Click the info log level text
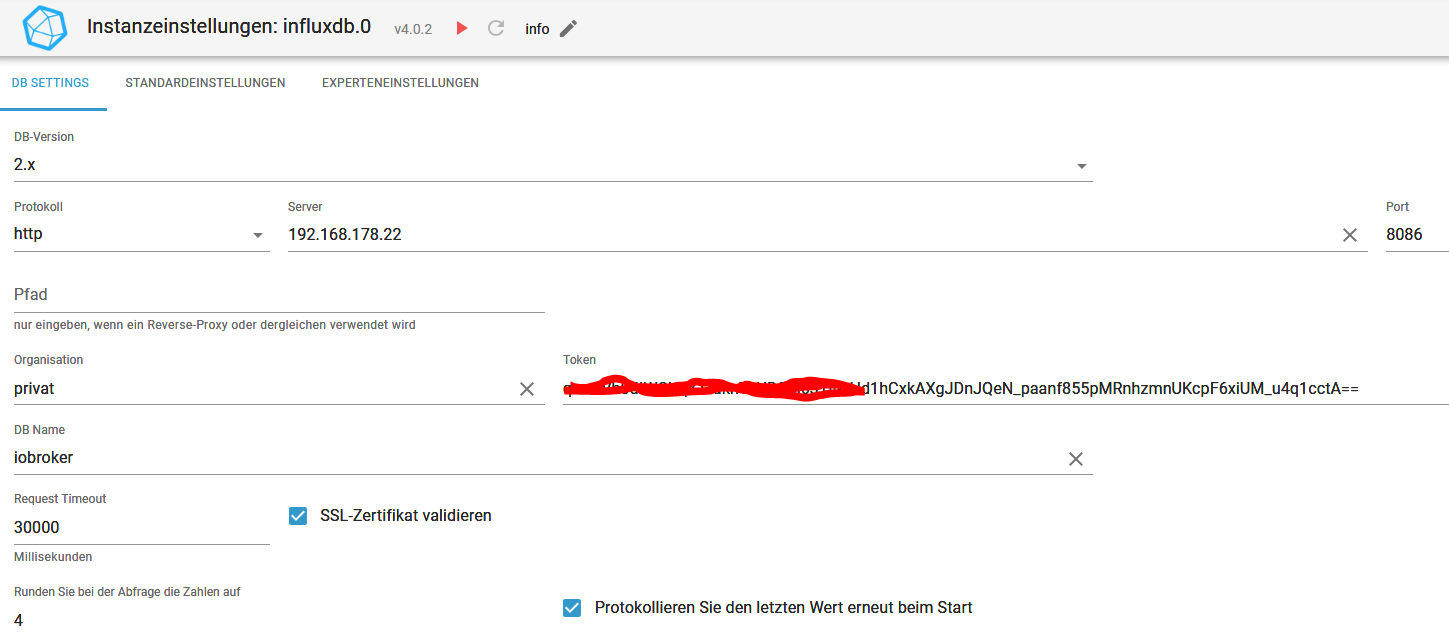The height and width of the screenshot is (637, 1449). [x=537, y=29]
